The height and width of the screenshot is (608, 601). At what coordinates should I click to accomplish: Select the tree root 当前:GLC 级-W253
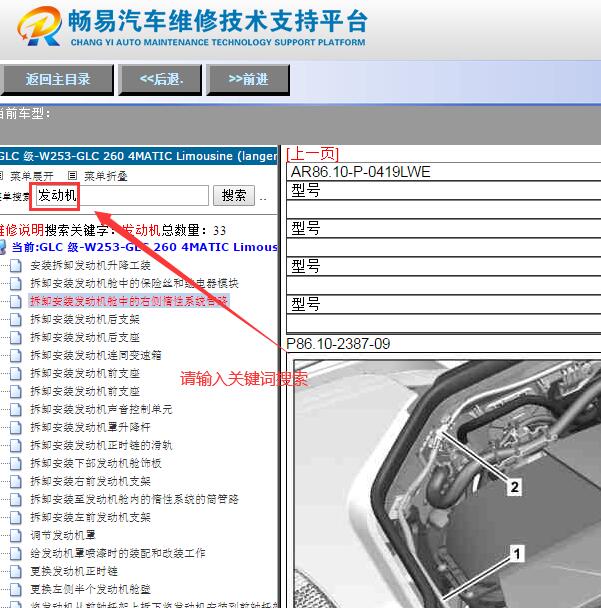(144, 247)
